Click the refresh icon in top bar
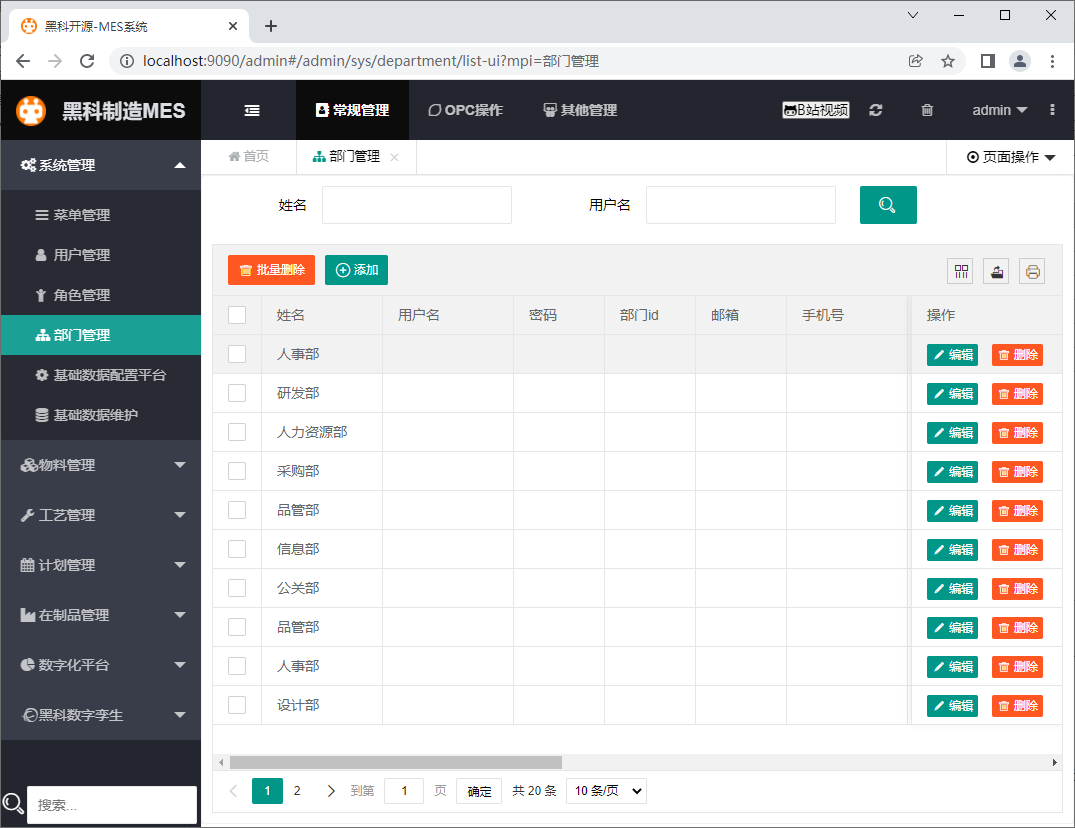Viewport: 1075px width, 828px height. point(875,110)
